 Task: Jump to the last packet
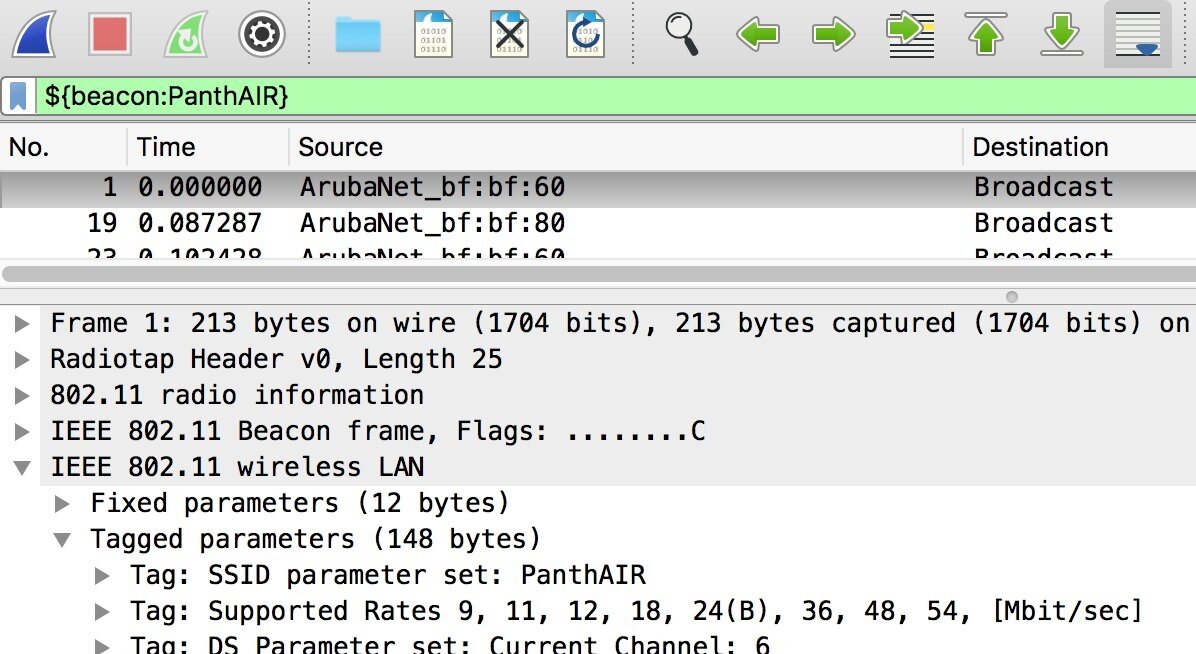coord(1062,34)
